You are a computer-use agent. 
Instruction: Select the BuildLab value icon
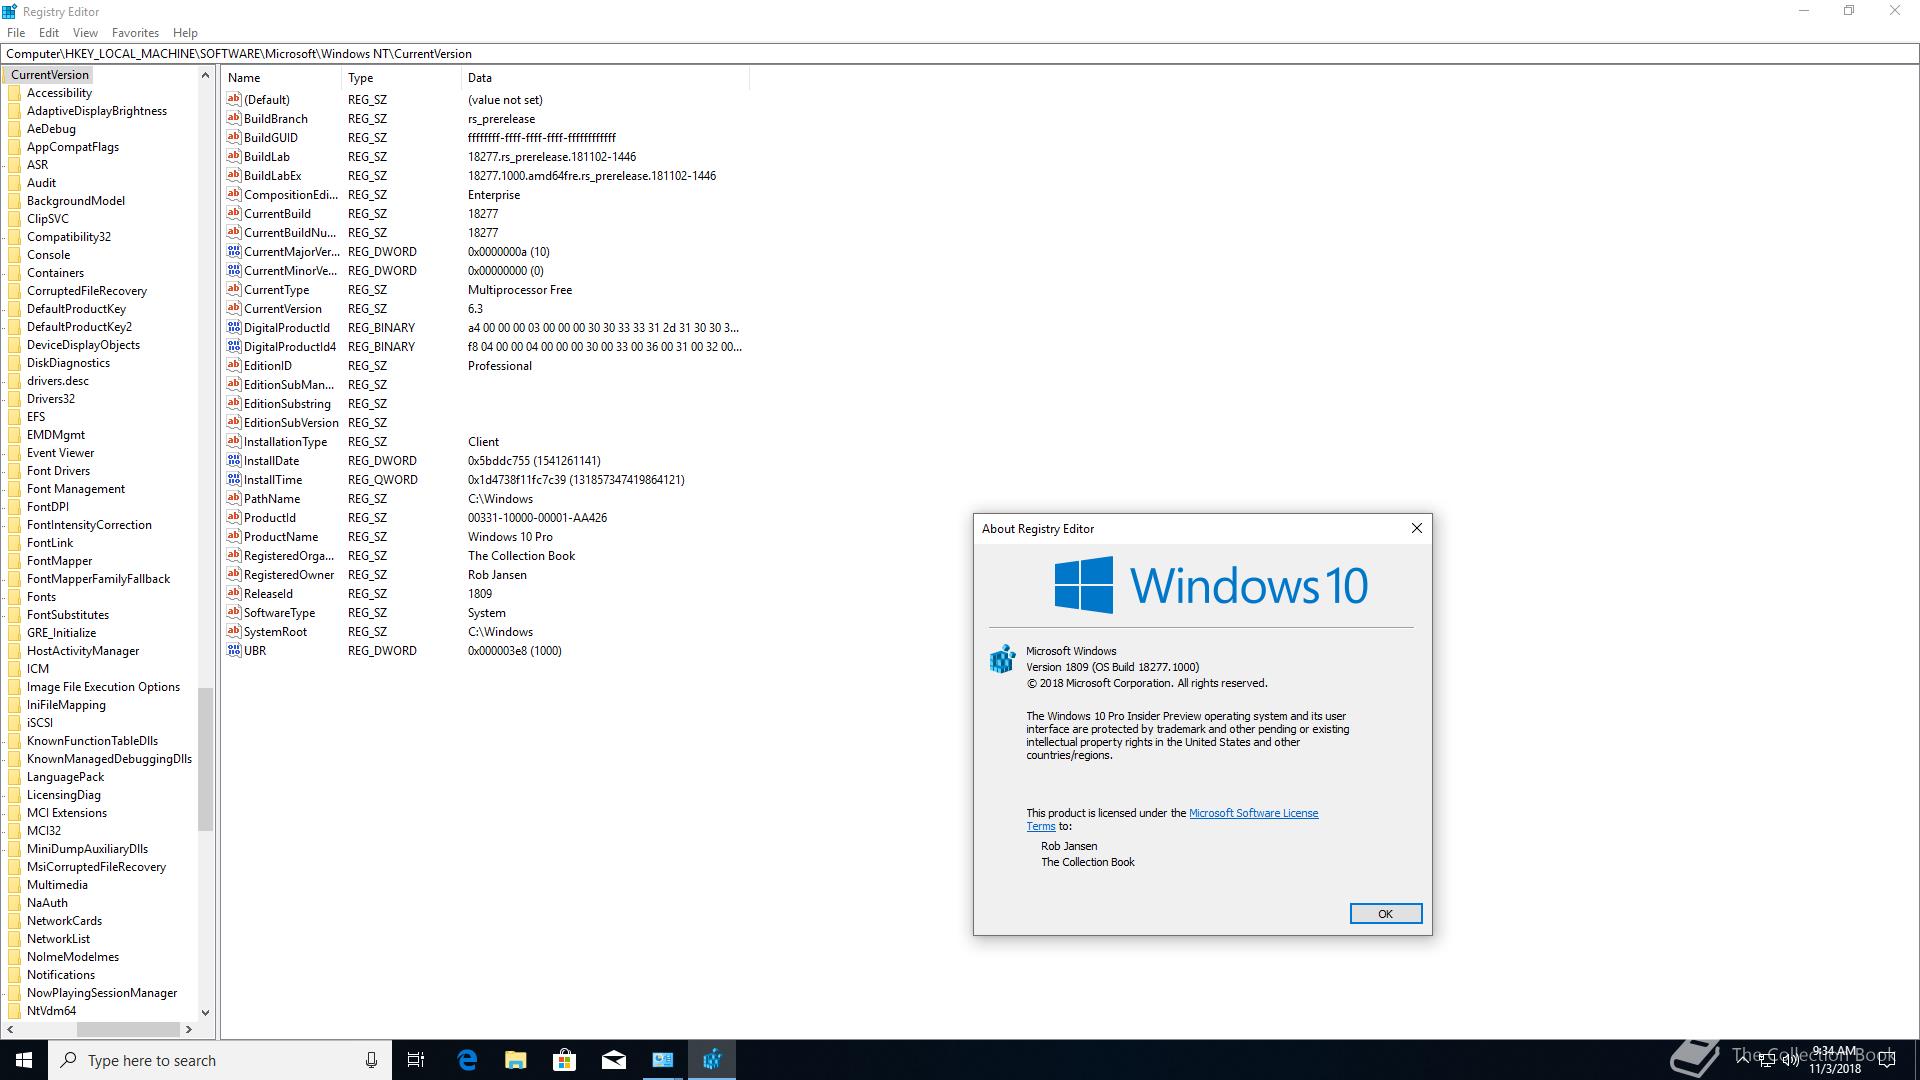(234, 156)
